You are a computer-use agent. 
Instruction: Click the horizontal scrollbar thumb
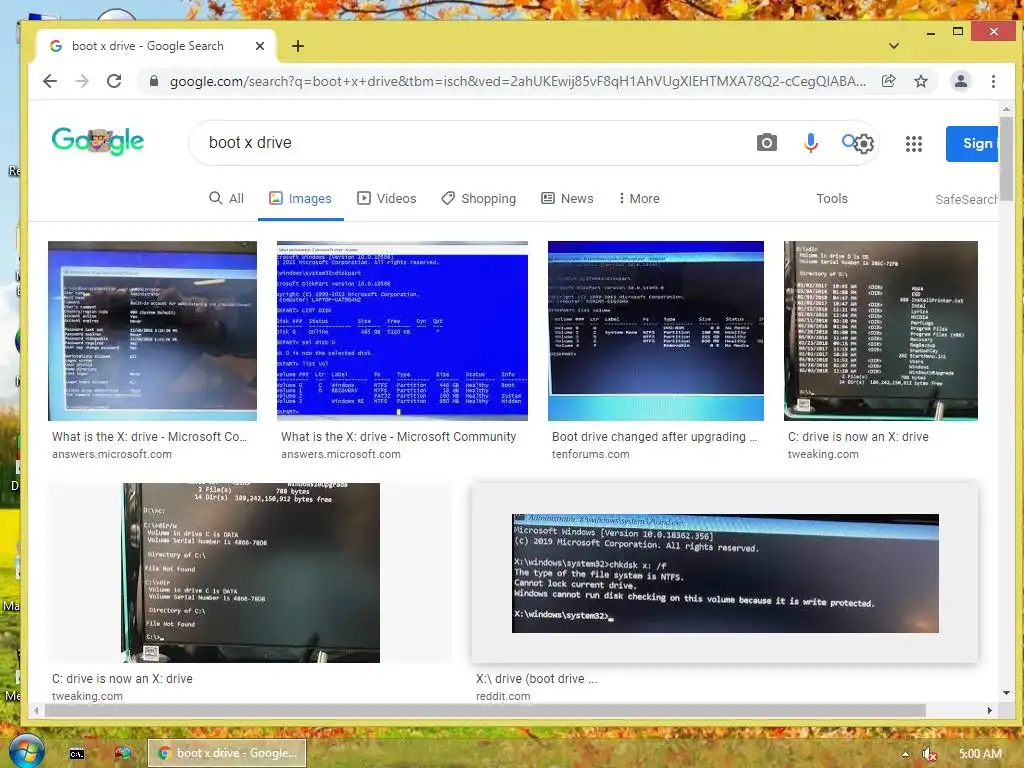pyautogui.click(x=485, y=711)
